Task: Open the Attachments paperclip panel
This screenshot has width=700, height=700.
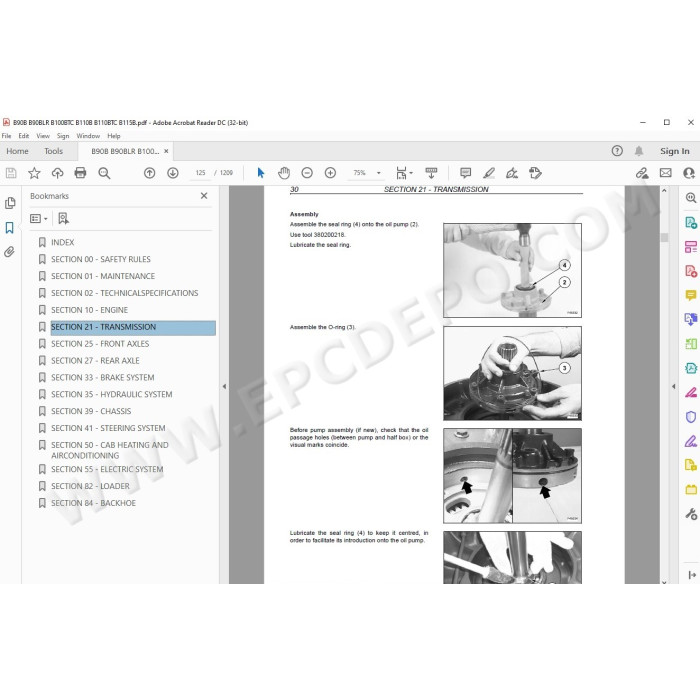Action: coord(9,252)
